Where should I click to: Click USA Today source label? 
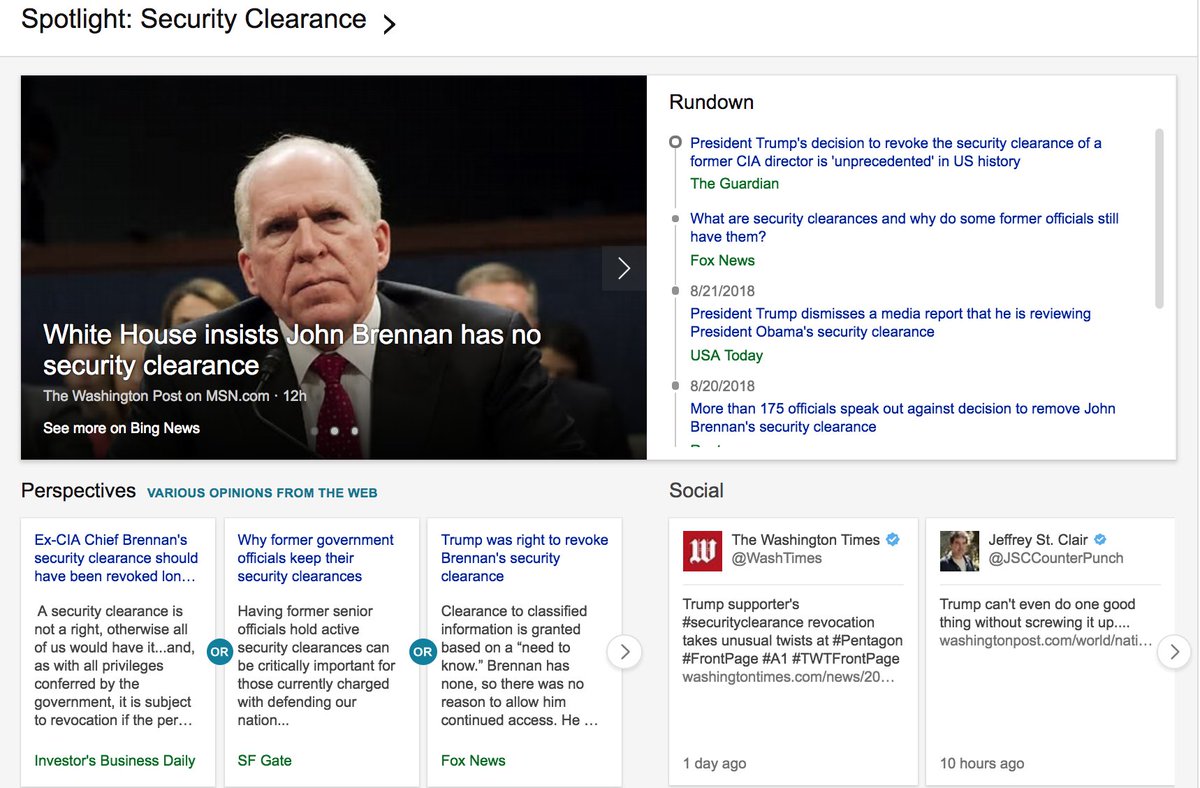726,356
